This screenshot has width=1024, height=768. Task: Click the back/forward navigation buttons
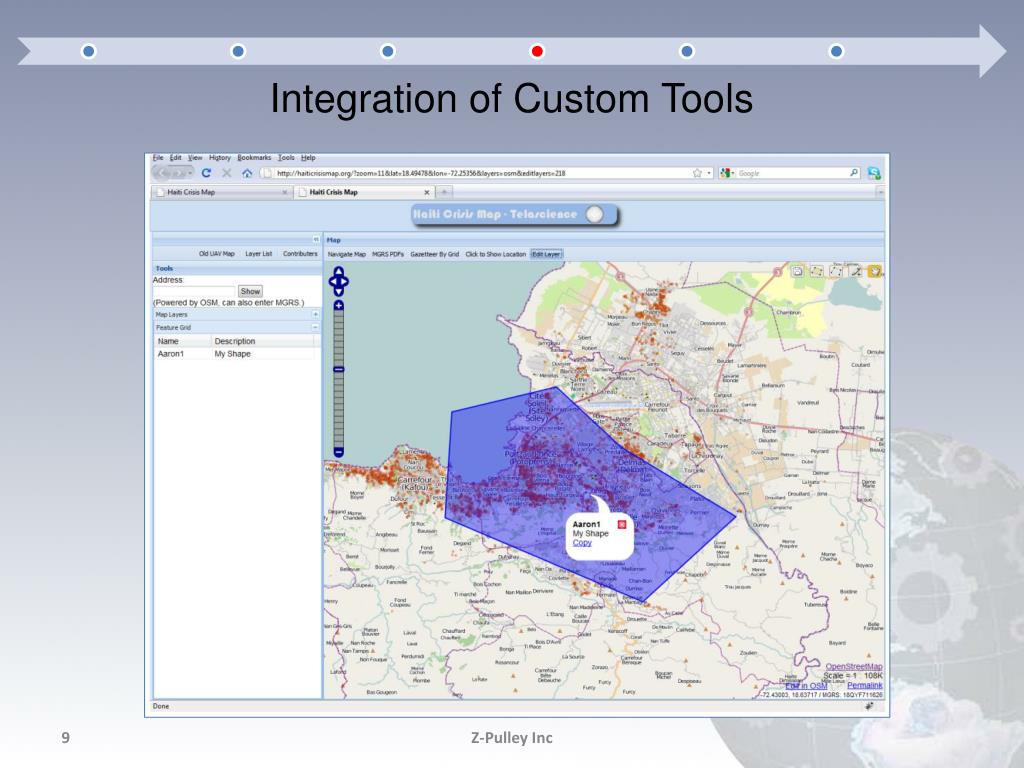pos(172,173)
